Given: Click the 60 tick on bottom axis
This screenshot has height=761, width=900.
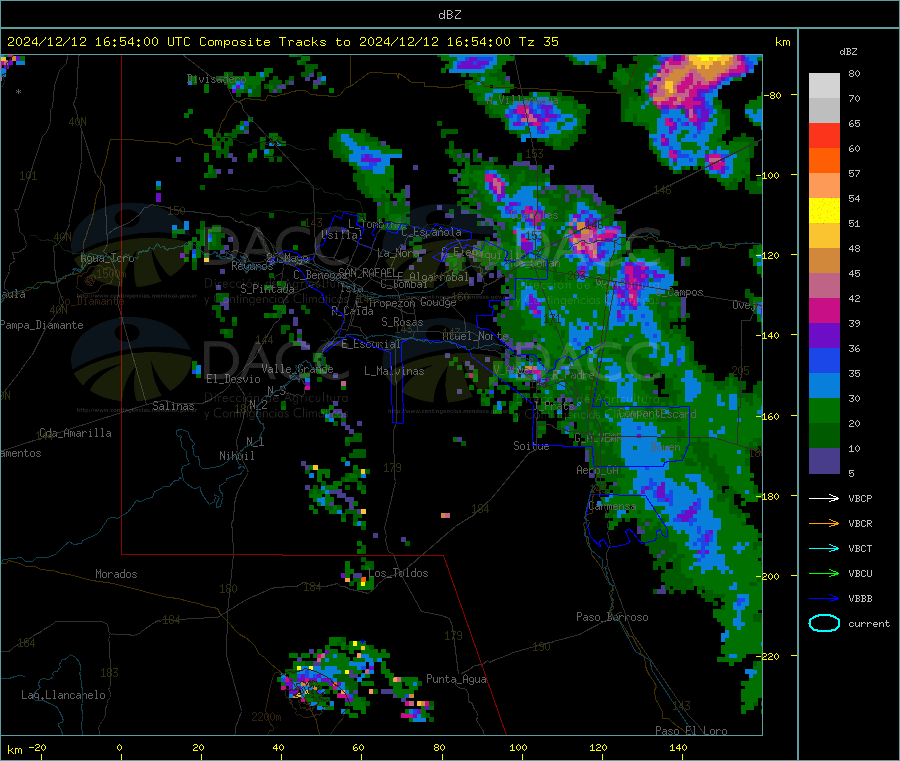Looking at the screenshot, I should [x=358, y=747].
